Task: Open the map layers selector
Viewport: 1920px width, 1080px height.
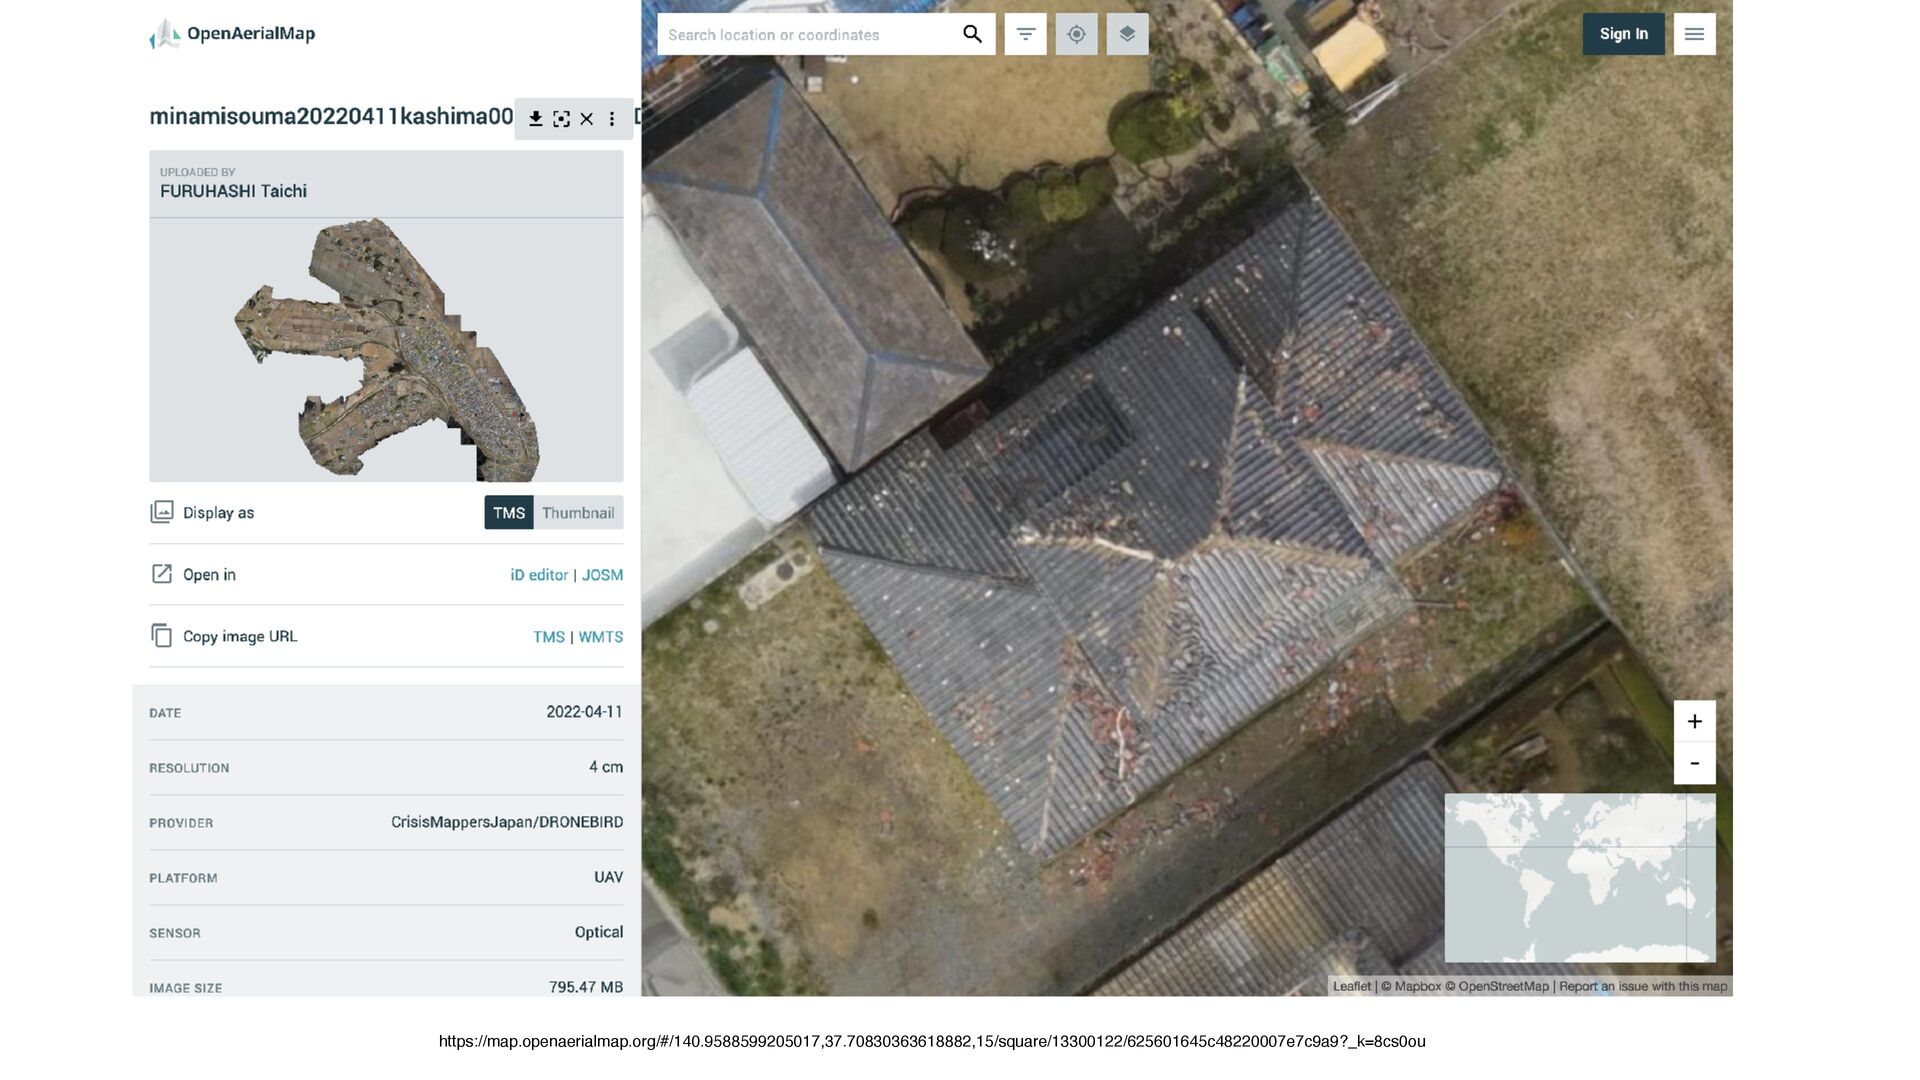Action: click(1127, 34)
